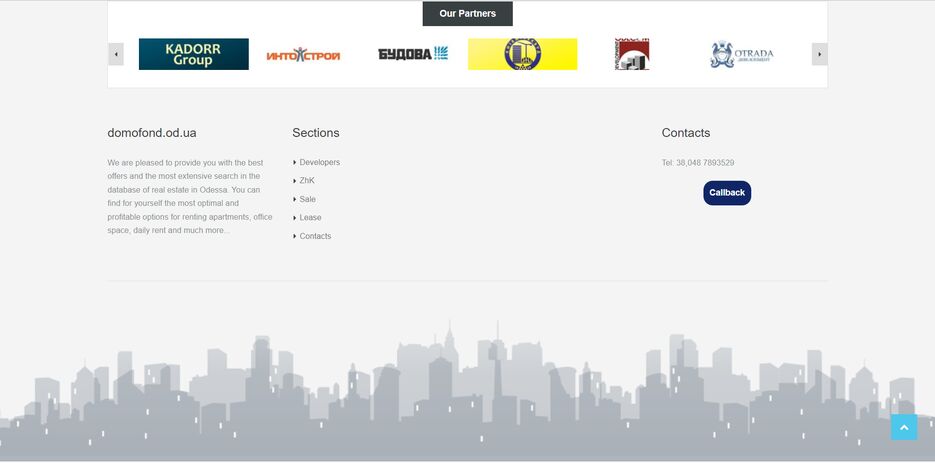
Task: Click the Sections column heading
Action: click(315, 132)
